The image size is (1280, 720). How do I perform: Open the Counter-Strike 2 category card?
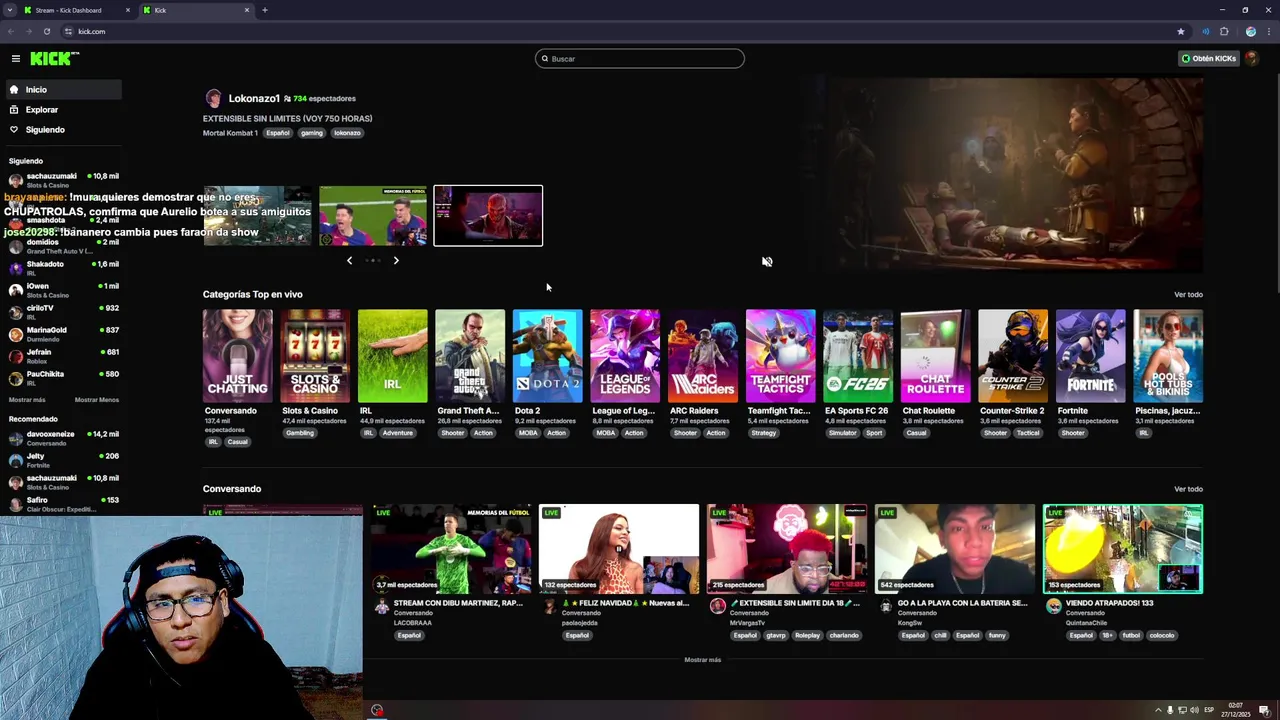point(1013,356)
